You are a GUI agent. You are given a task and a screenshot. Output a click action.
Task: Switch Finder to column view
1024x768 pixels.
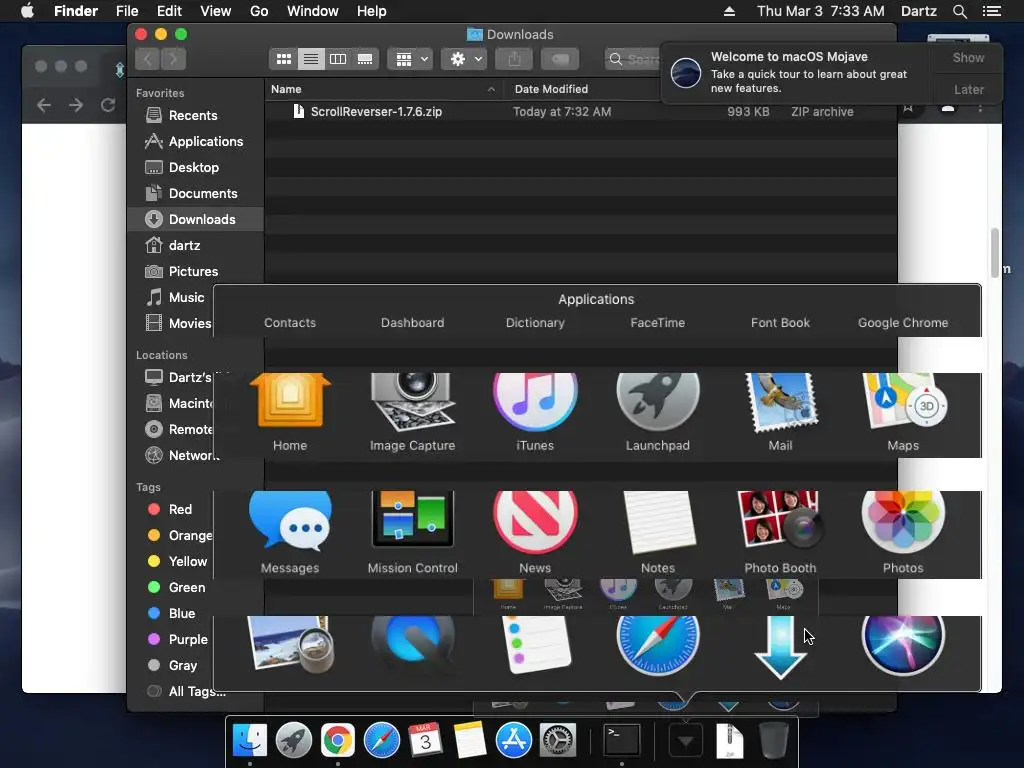point(338,59)
